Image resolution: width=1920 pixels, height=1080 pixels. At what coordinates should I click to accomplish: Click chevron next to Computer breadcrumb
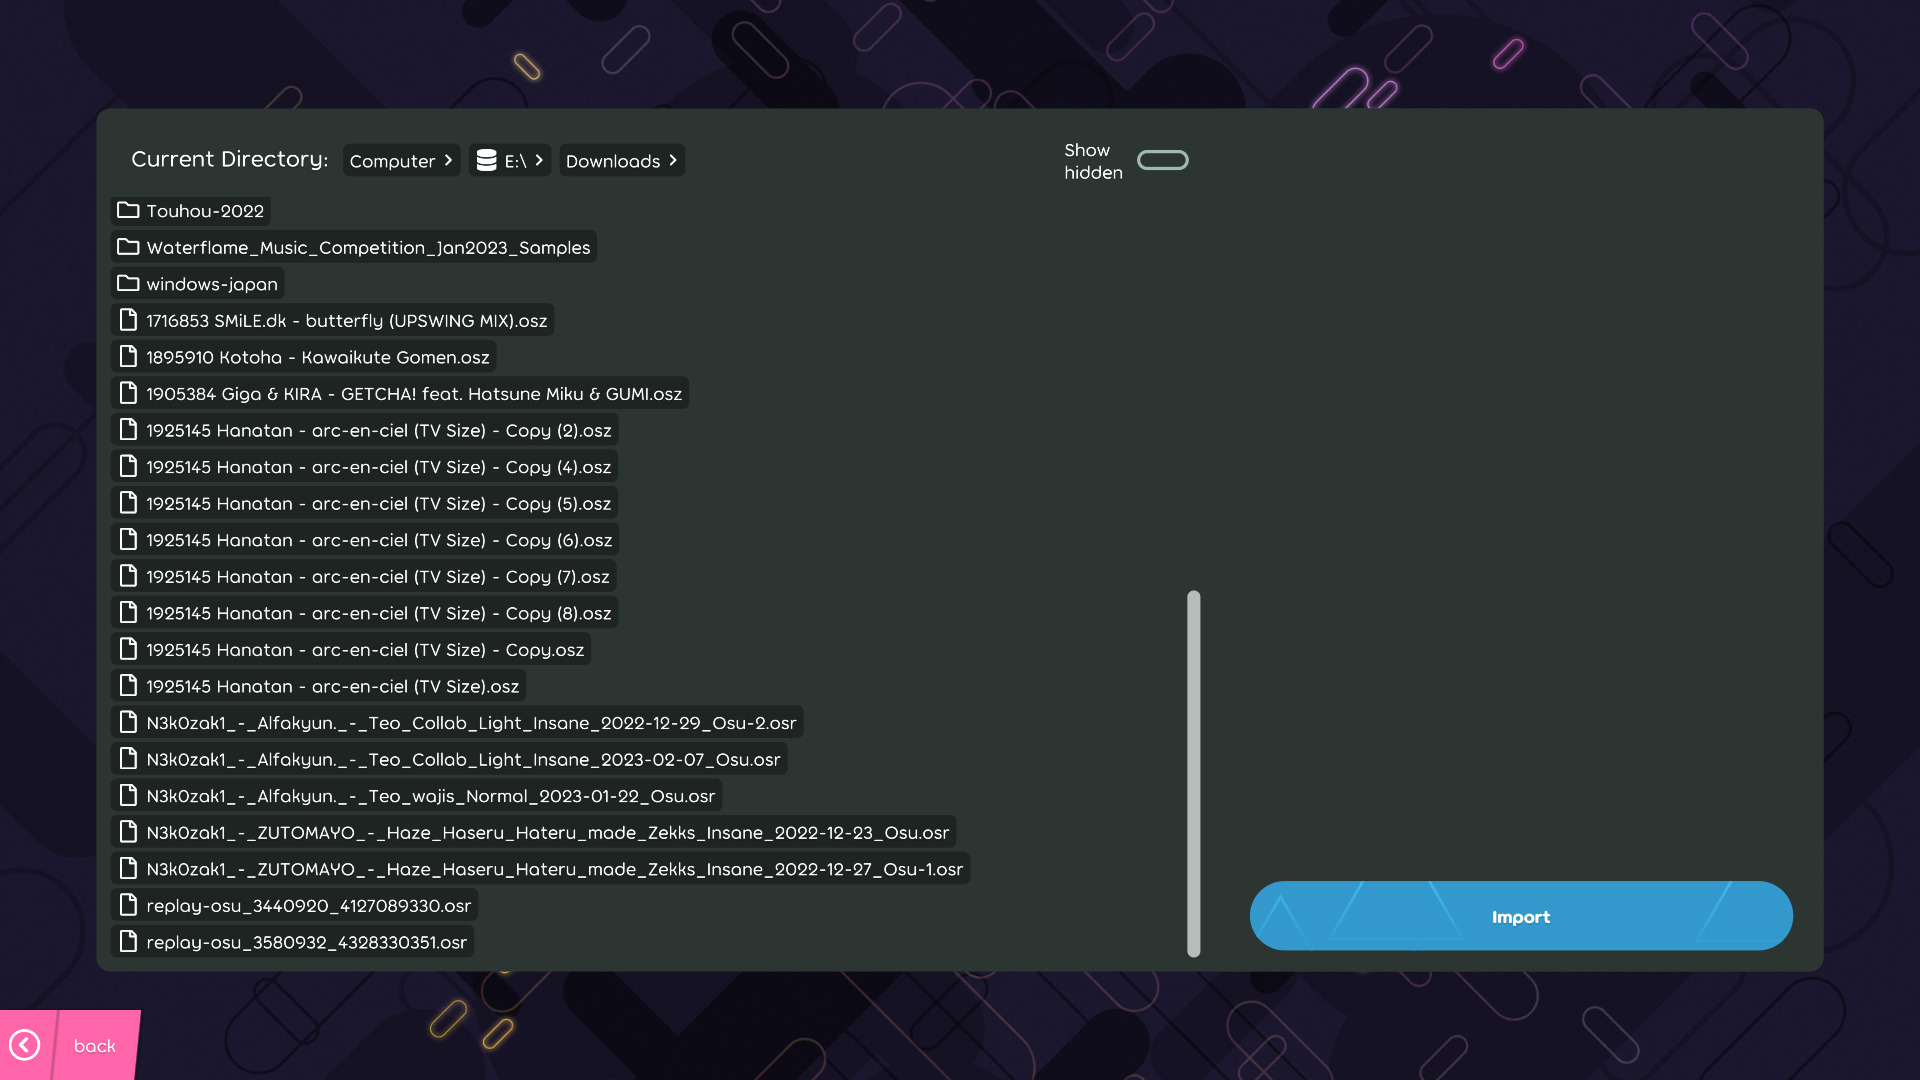point(448,160)
